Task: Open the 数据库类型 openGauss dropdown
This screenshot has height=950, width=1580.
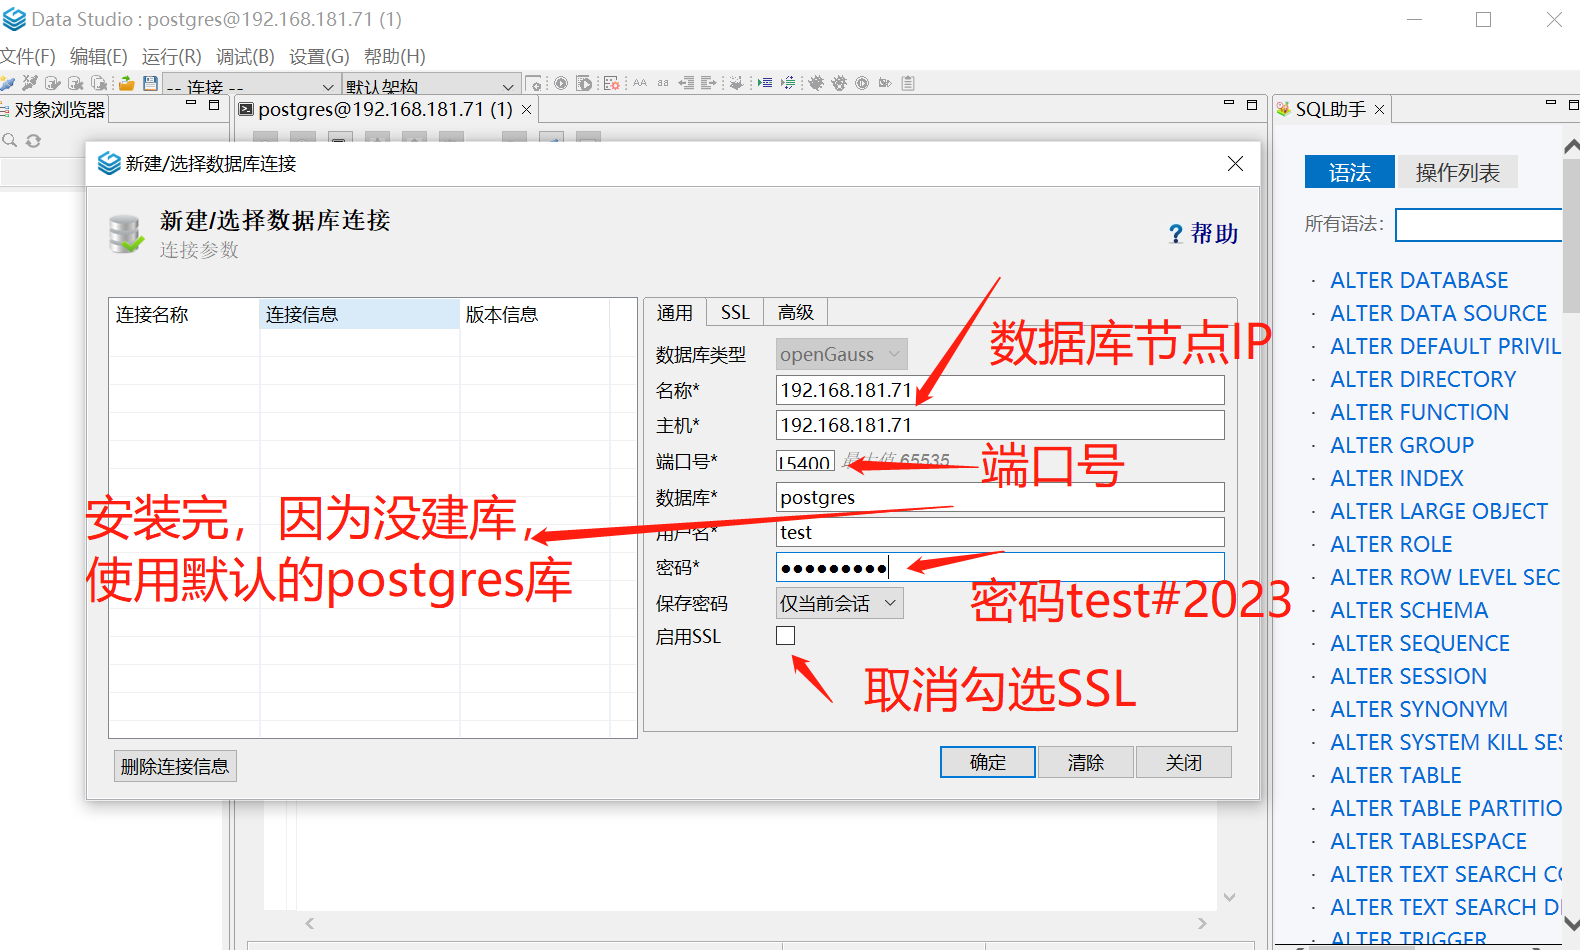Action: 842,354
